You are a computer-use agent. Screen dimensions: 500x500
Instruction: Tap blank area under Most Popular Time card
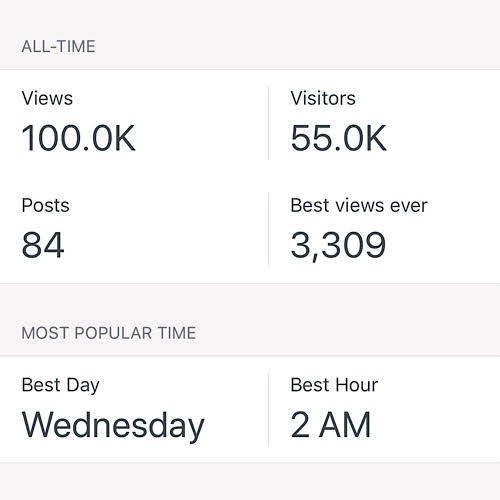(x=250, y=482)
